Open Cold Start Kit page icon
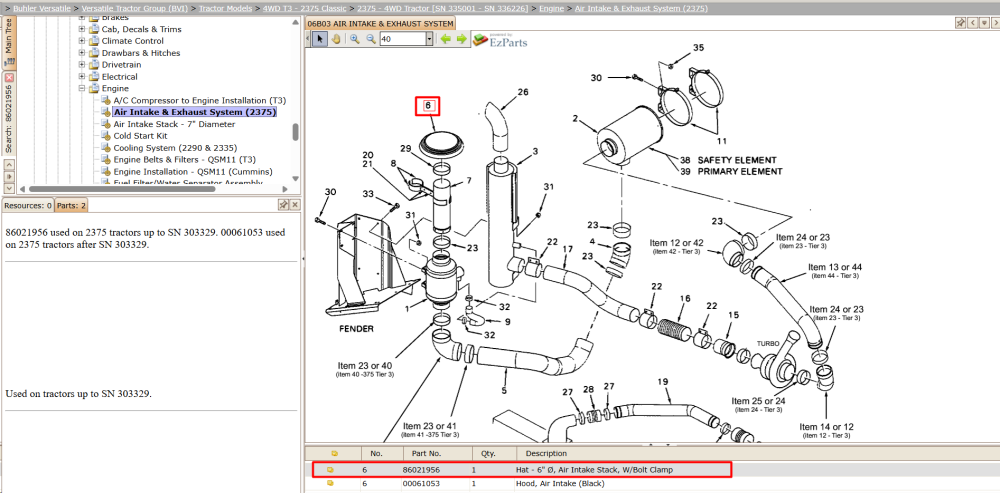This screenshot has width=1000, height=493. coord(106,136)
